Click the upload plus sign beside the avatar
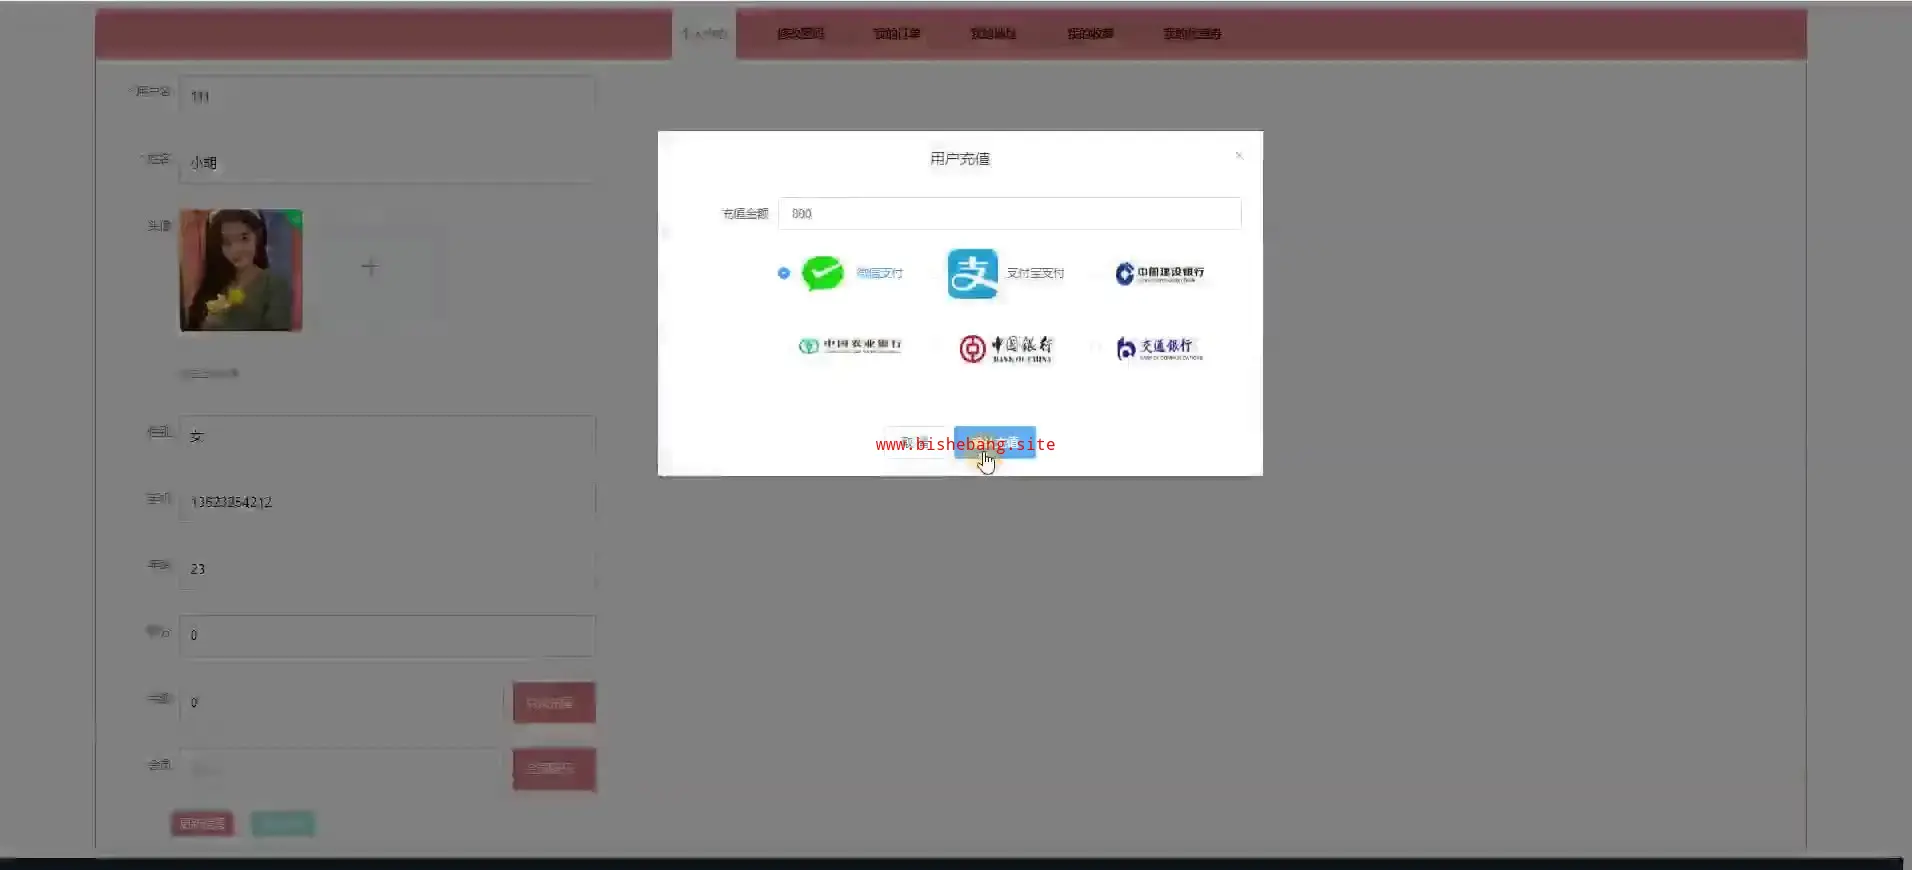Image resolution: width=1912 pixels, height=870 pixels. point(370,267)
